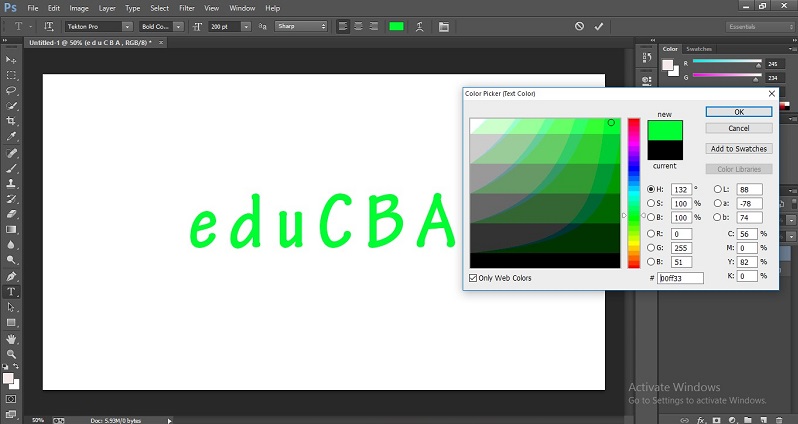Left align text in options bar
The image size is (798, 424).
click(x=343, y=26)
